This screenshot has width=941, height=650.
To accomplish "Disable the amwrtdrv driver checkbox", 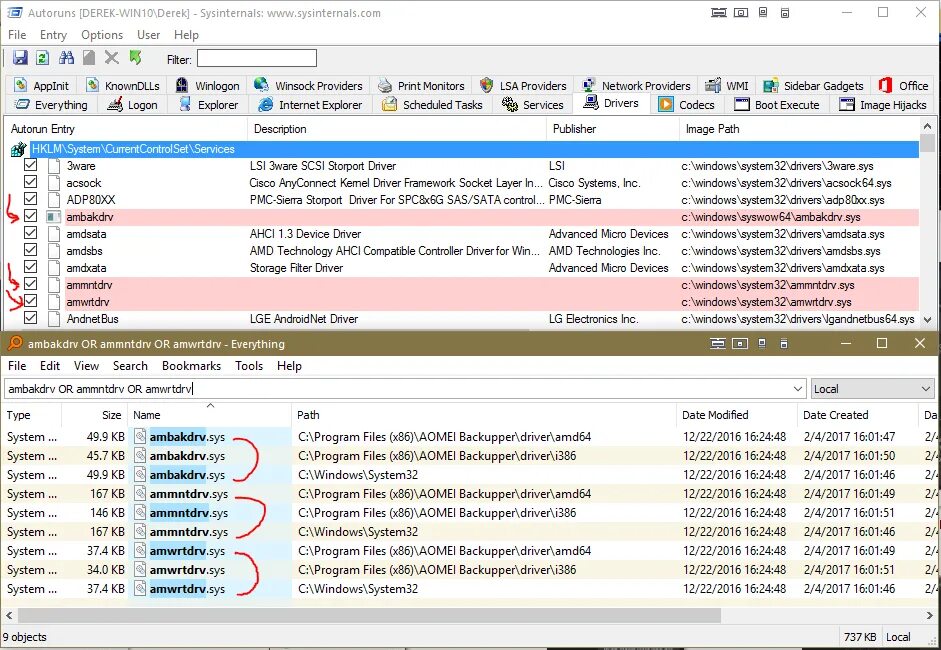I will pos(31,301).
